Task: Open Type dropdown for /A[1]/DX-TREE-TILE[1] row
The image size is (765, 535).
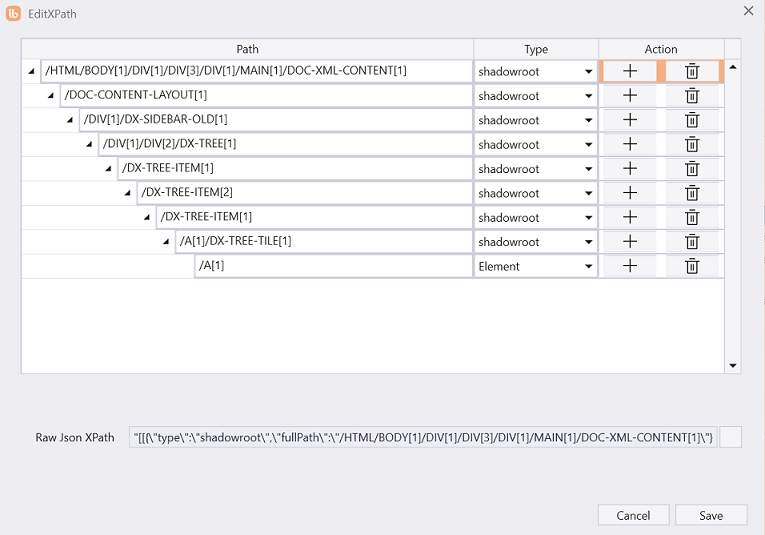Action: pos(589,242)
